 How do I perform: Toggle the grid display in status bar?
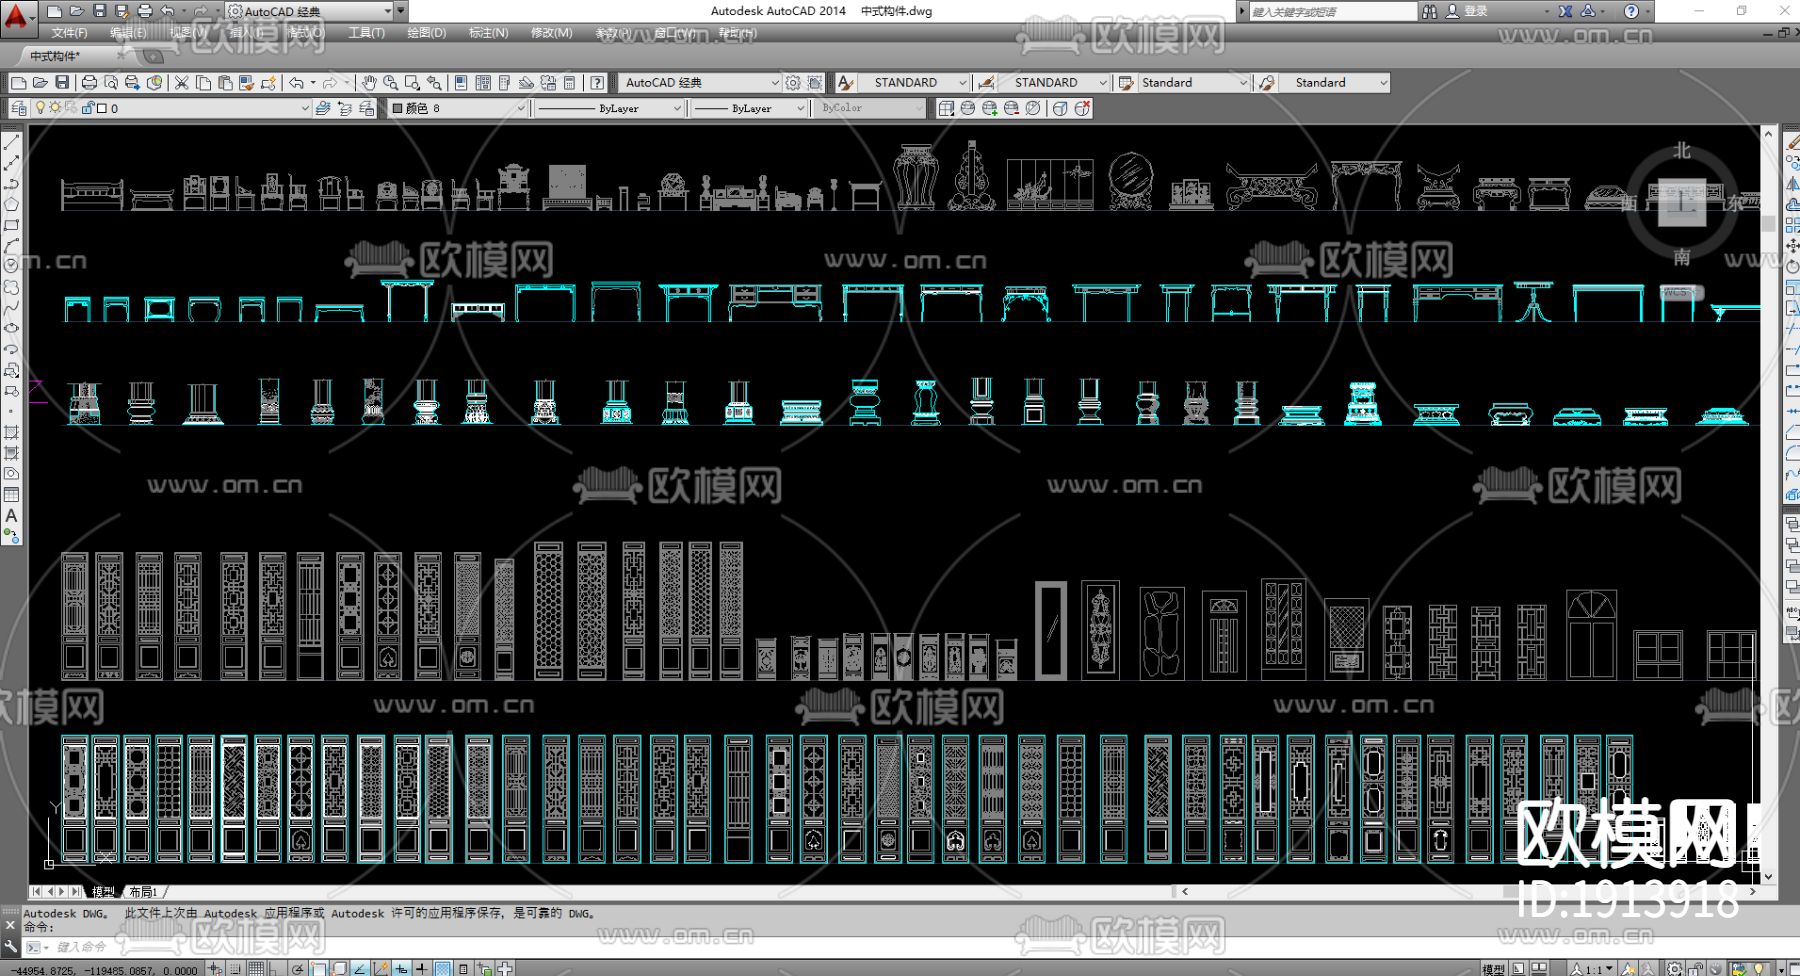click(x=256, y=968)
